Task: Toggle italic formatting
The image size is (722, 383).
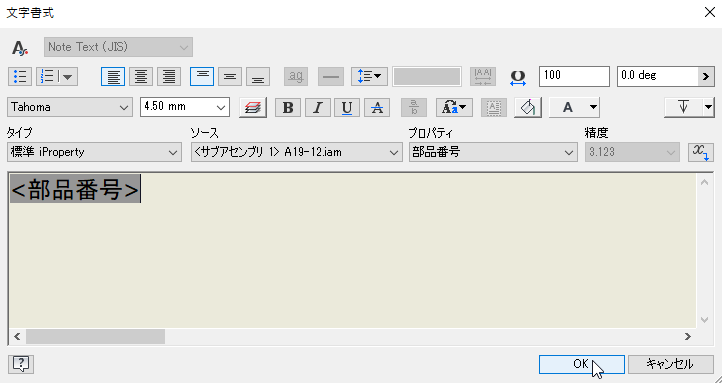Action: pyautogui.click(x=318, y=108)
